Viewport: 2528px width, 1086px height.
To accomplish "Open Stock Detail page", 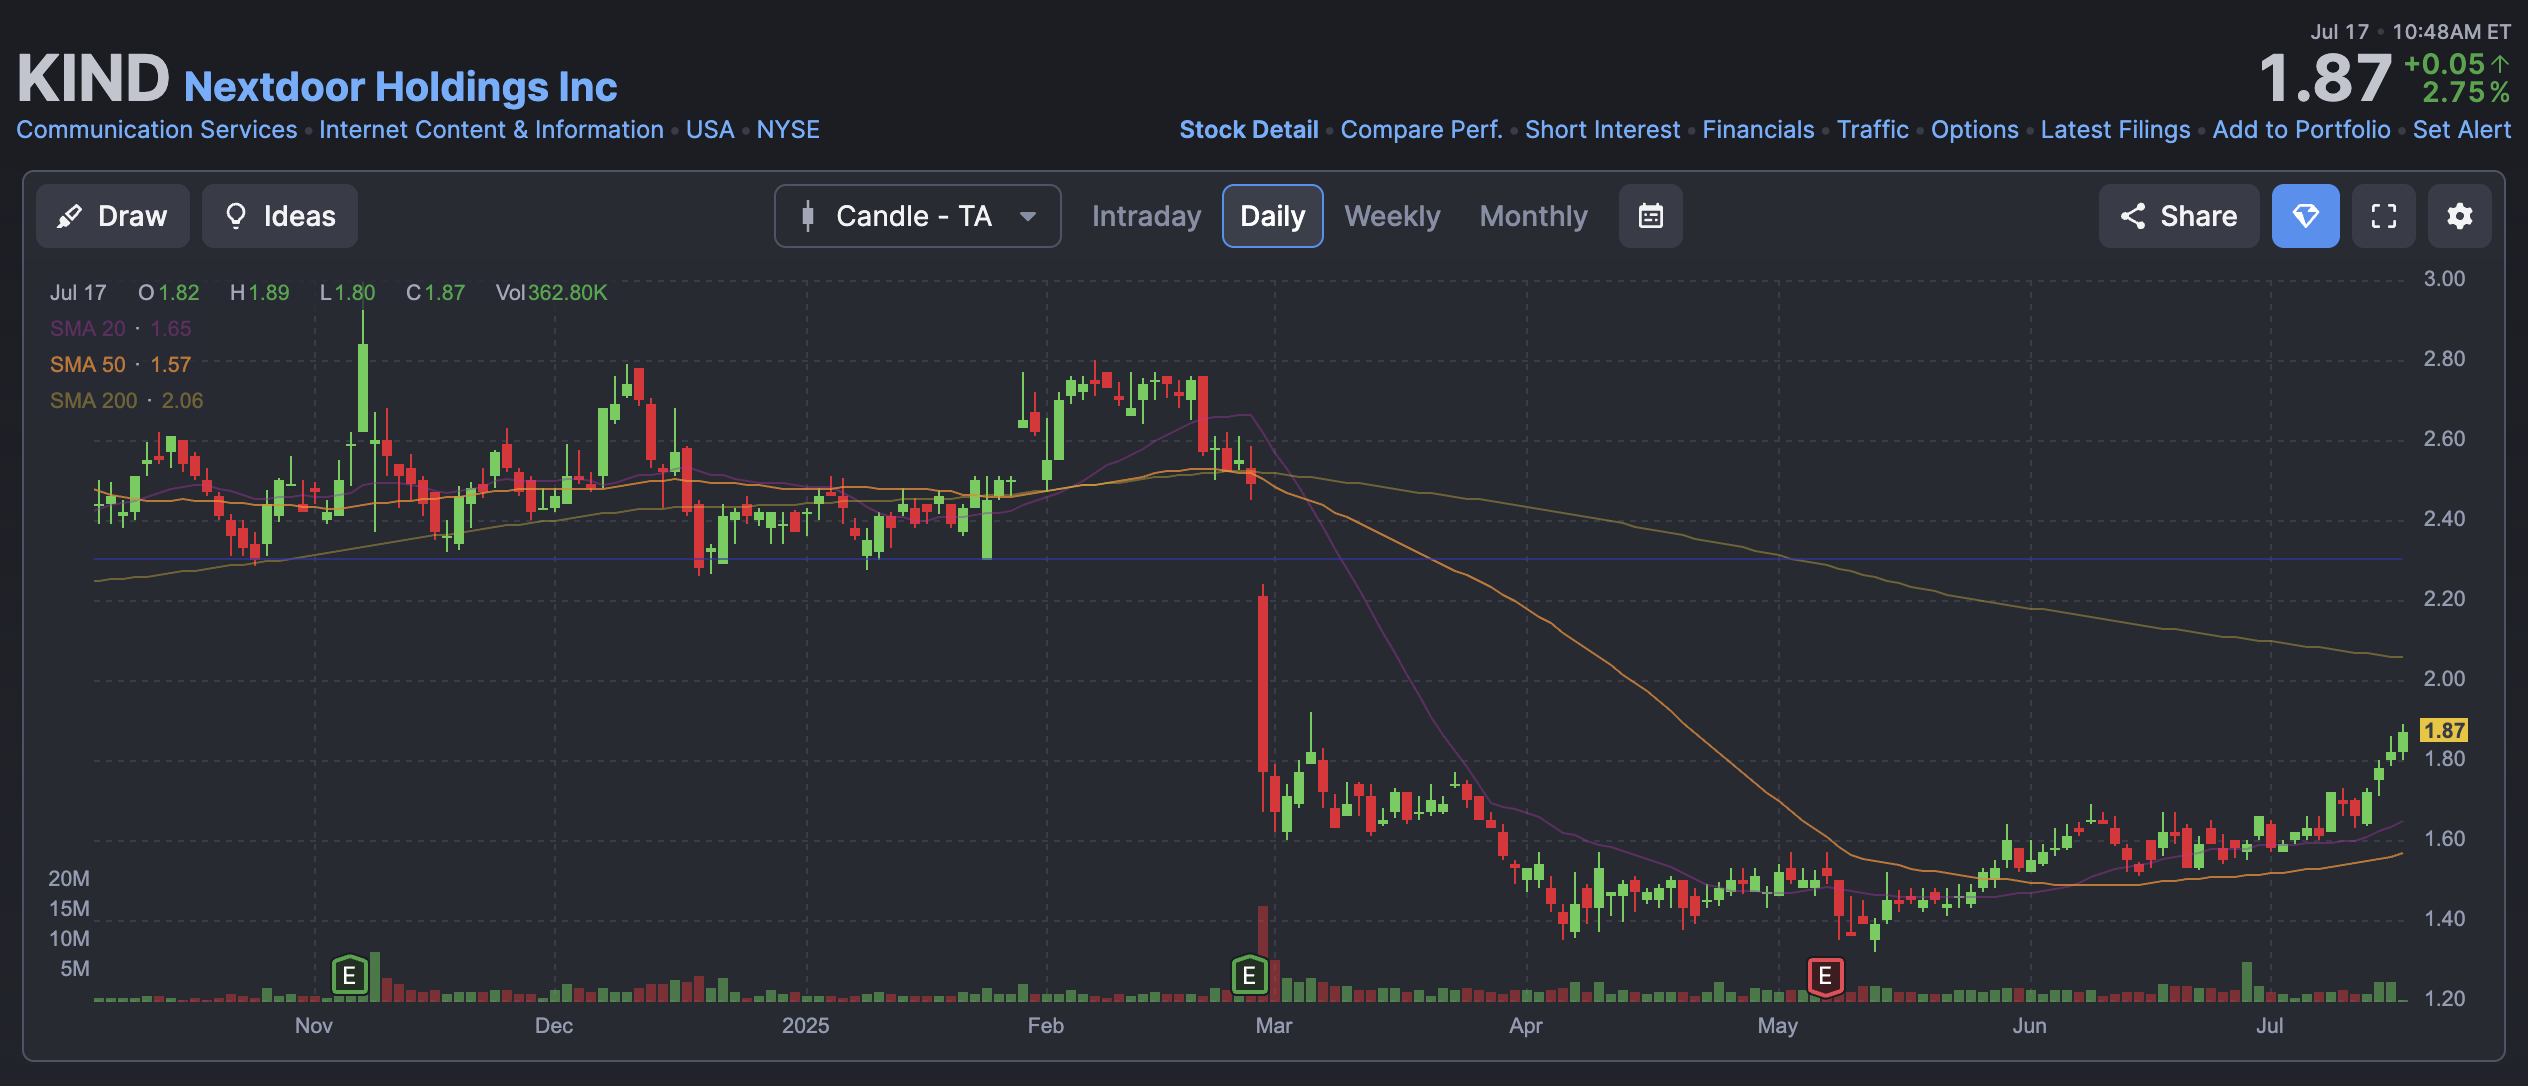I will click(1248, 130).
